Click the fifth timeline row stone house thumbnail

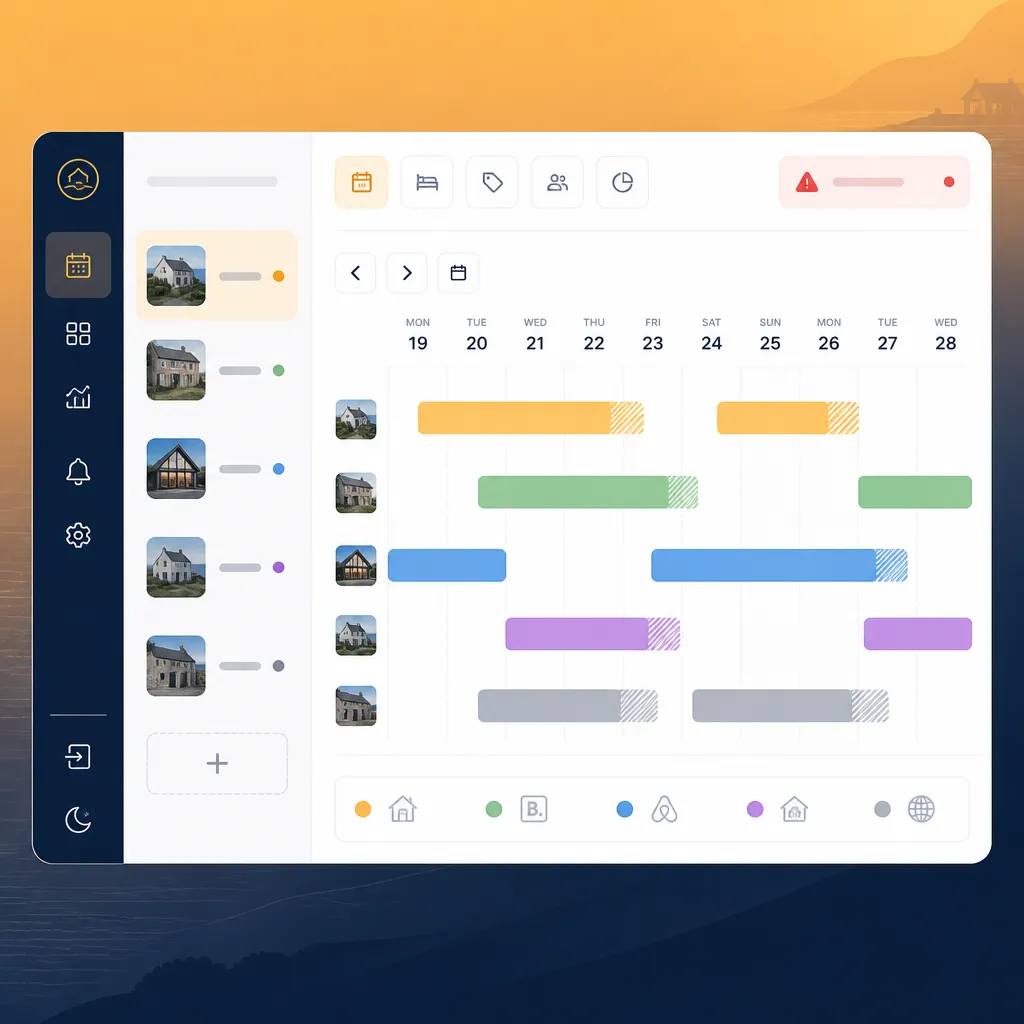[356, 705]
